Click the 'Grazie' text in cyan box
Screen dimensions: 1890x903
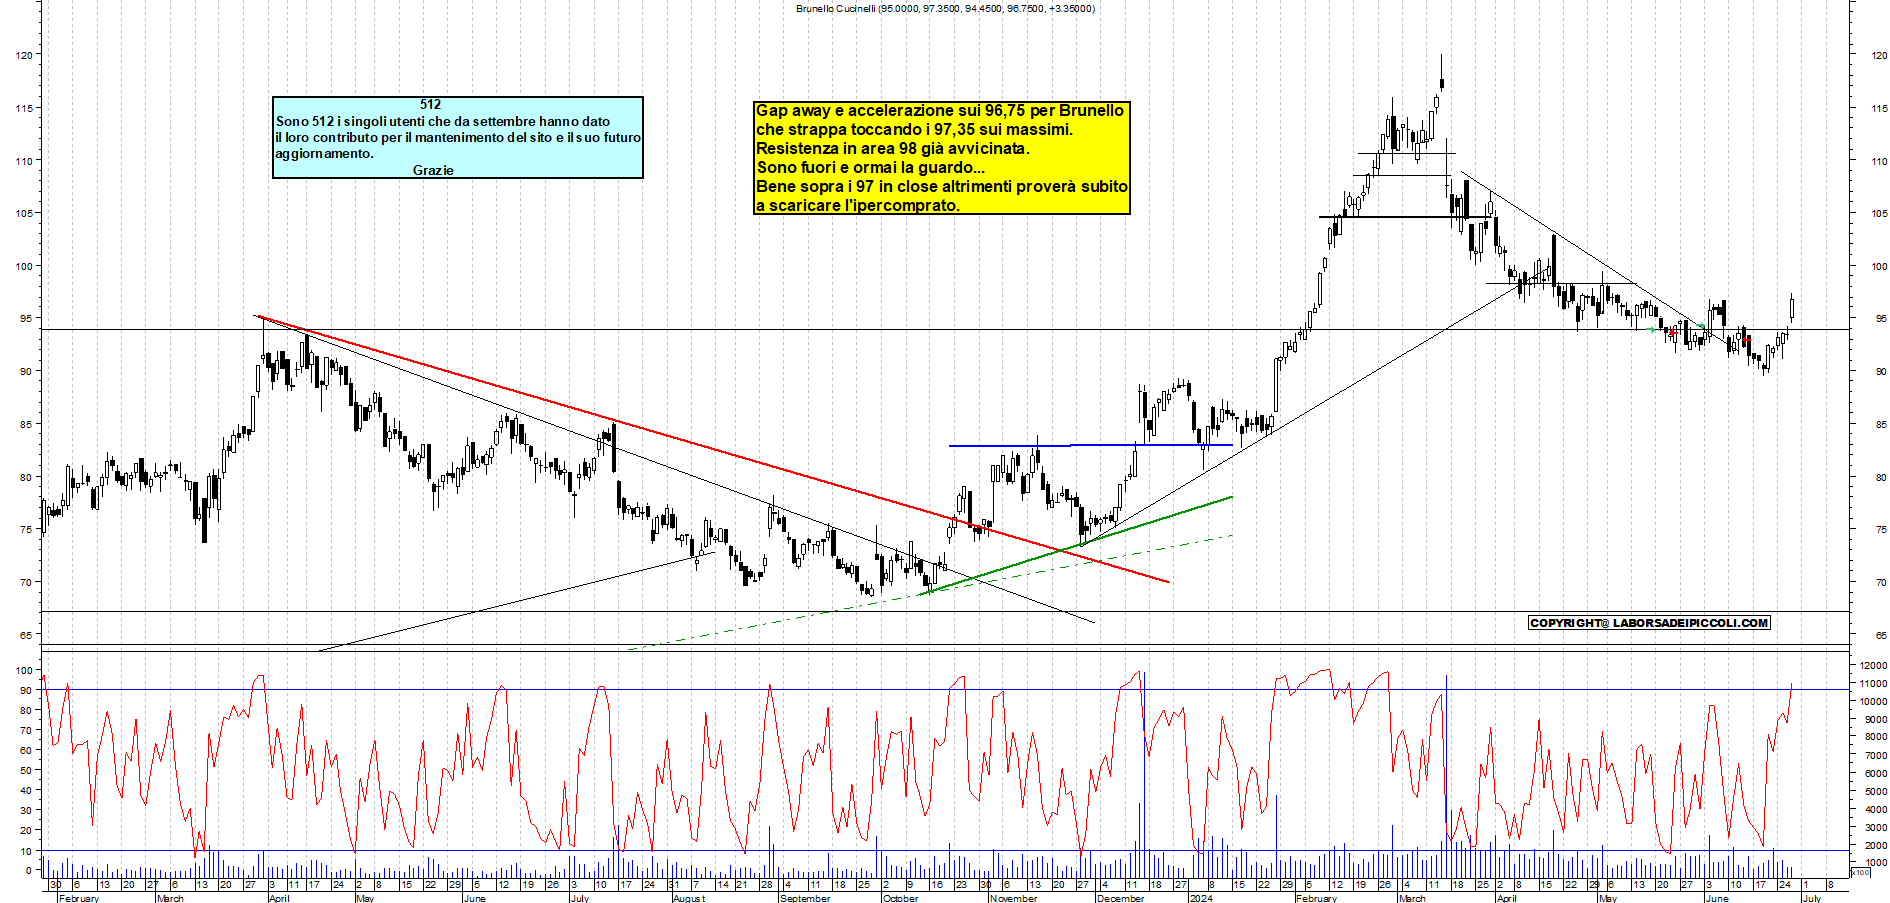[433, 170]
